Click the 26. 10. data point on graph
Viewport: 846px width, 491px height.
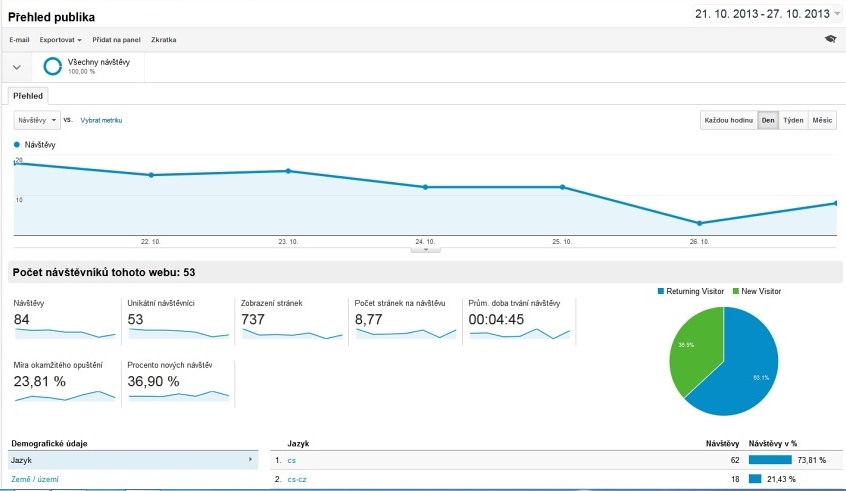coord(699,223)
